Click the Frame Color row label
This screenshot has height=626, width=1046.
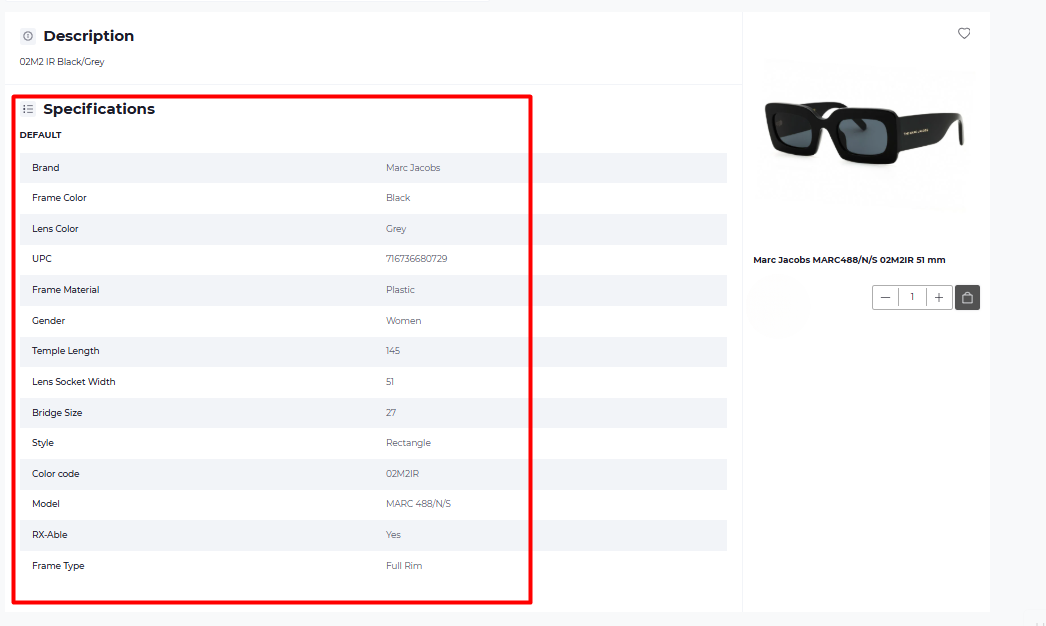pos(59,198)
